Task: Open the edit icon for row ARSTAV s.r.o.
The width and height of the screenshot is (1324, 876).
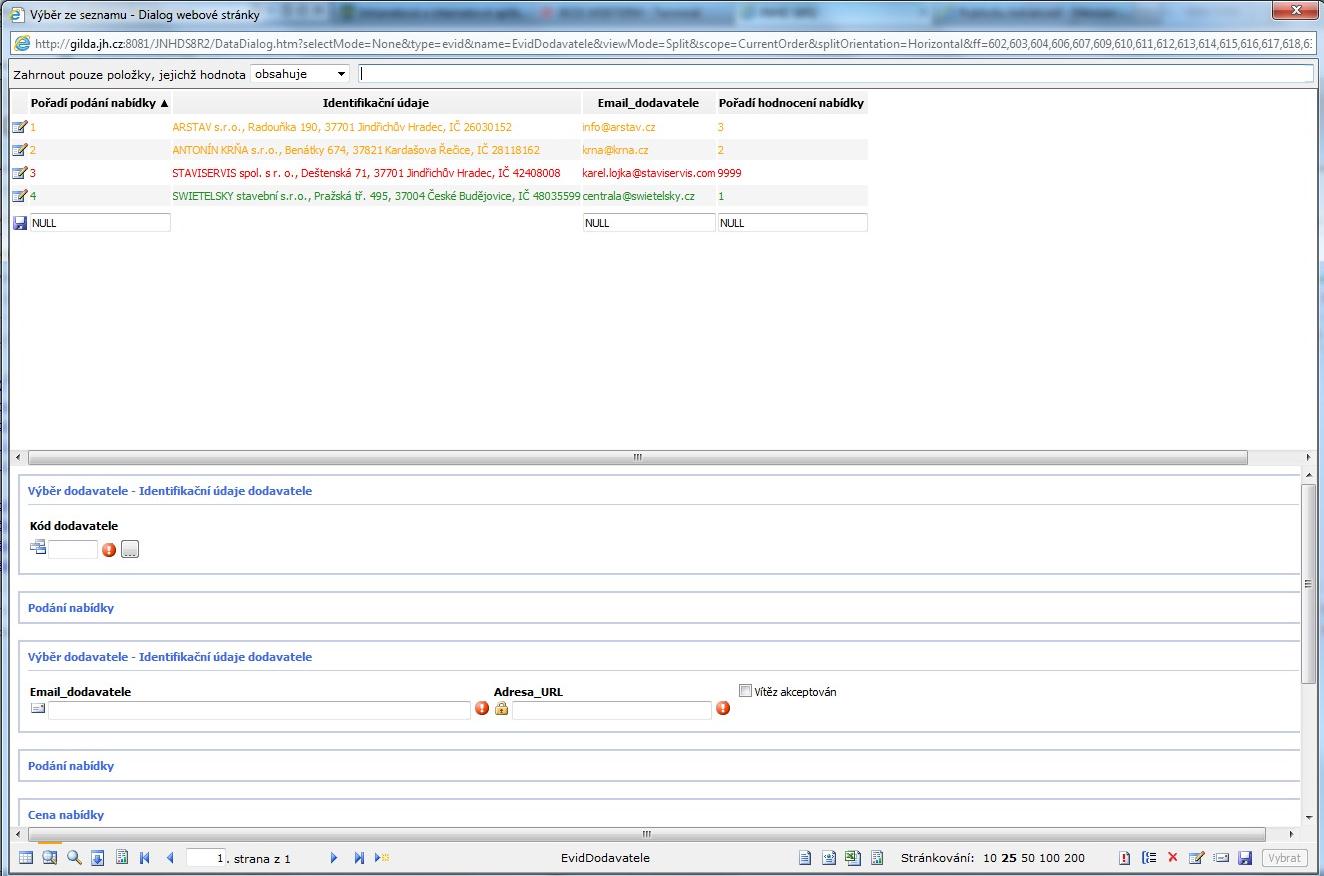Action: tap(19, 127)
